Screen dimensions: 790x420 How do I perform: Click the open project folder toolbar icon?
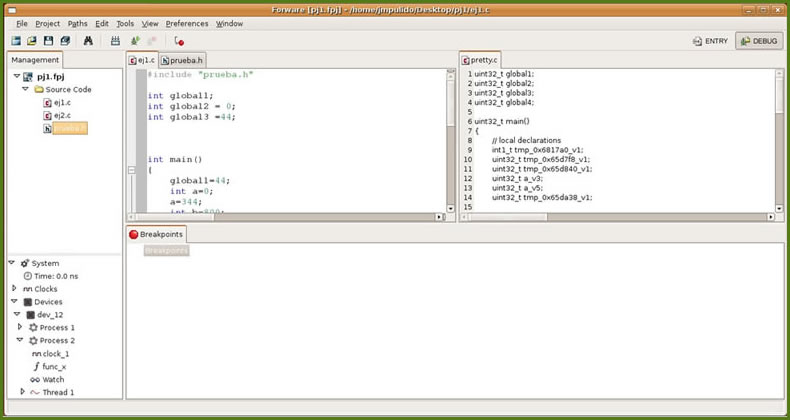32,41
